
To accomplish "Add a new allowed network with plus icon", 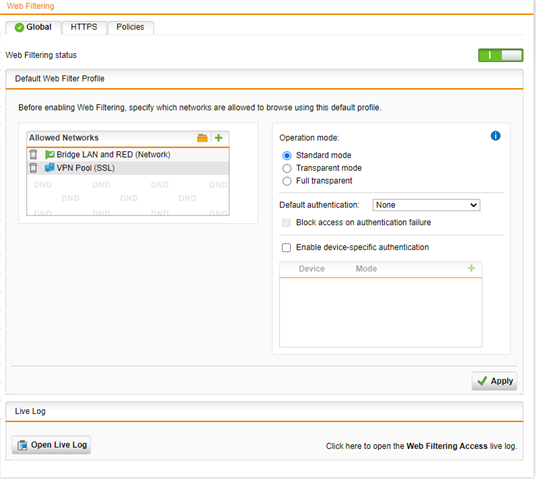I will coord(219,138).
